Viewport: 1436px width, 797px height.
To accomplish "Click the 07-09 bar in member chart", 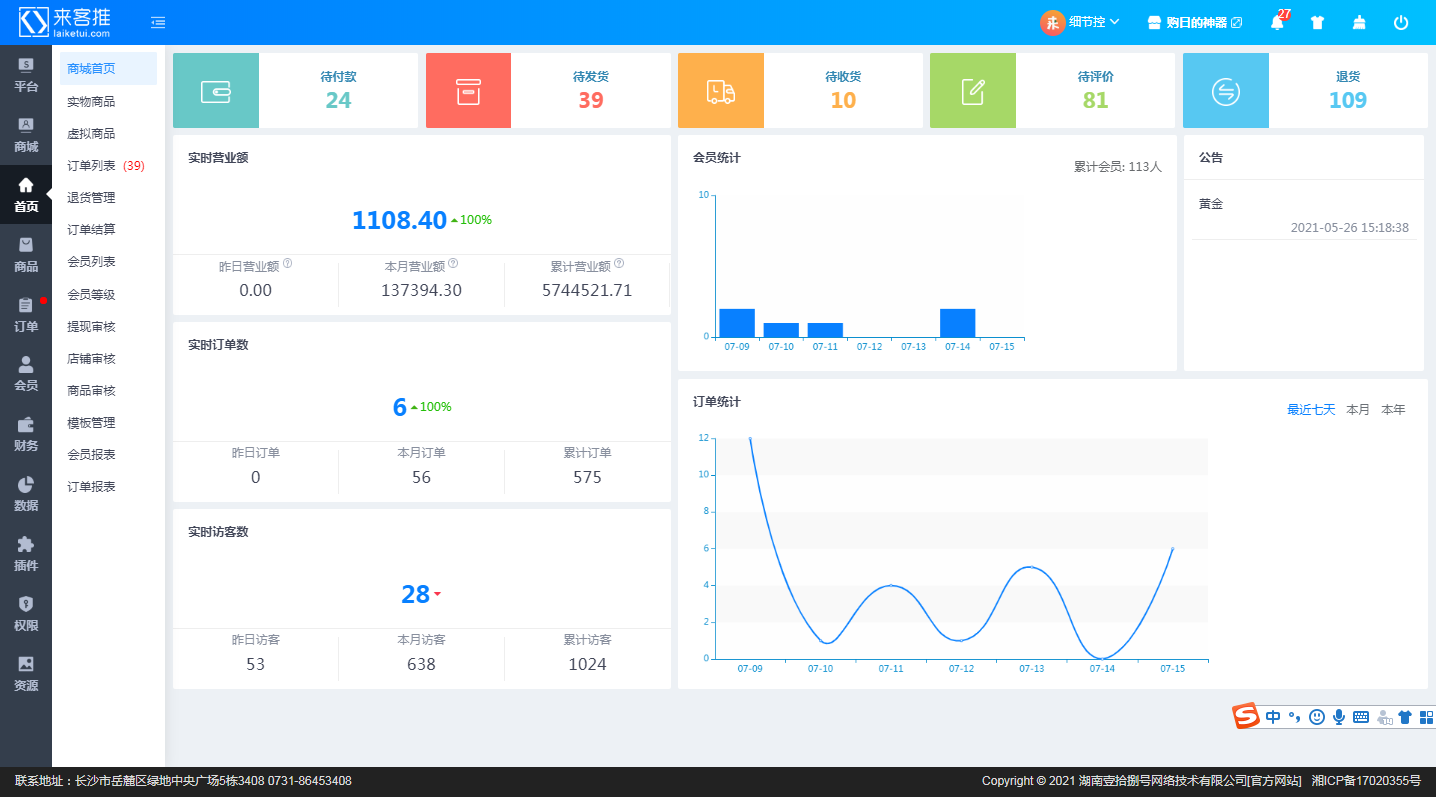I will point(737,323).
